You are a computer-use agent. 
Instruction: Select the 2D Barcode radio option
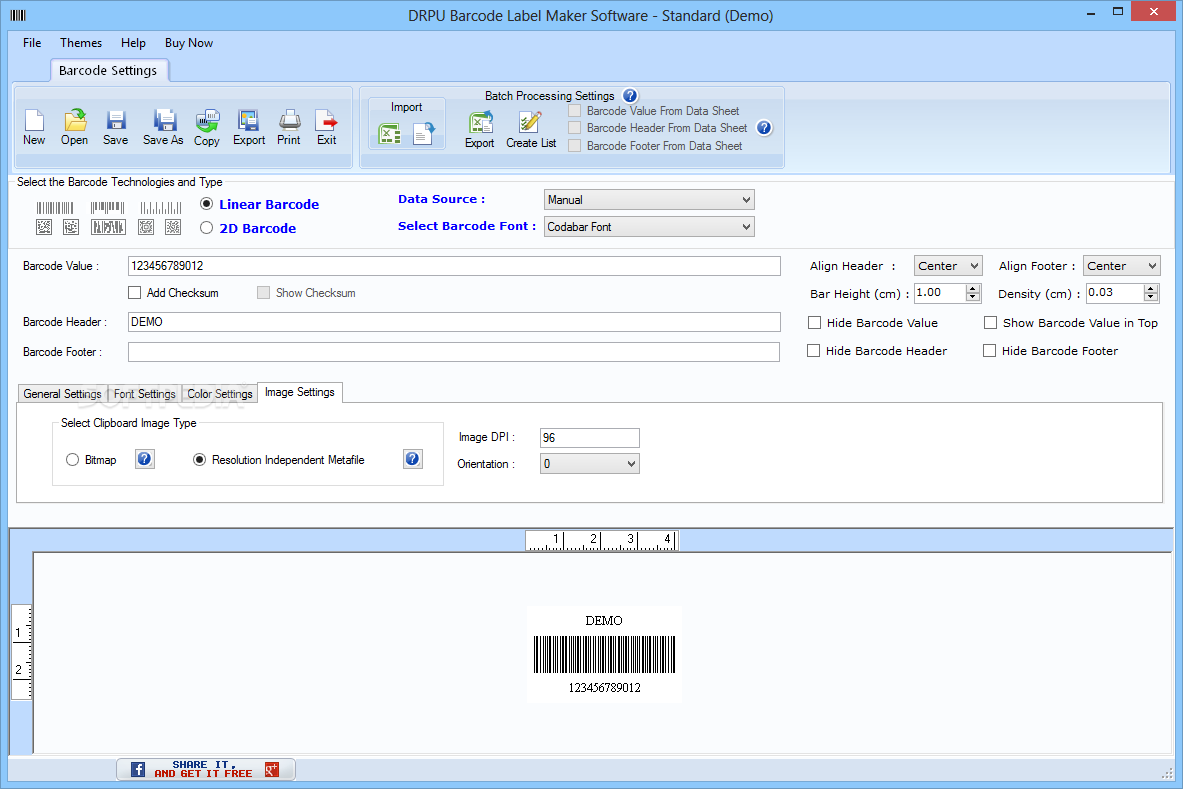point(206,228)
